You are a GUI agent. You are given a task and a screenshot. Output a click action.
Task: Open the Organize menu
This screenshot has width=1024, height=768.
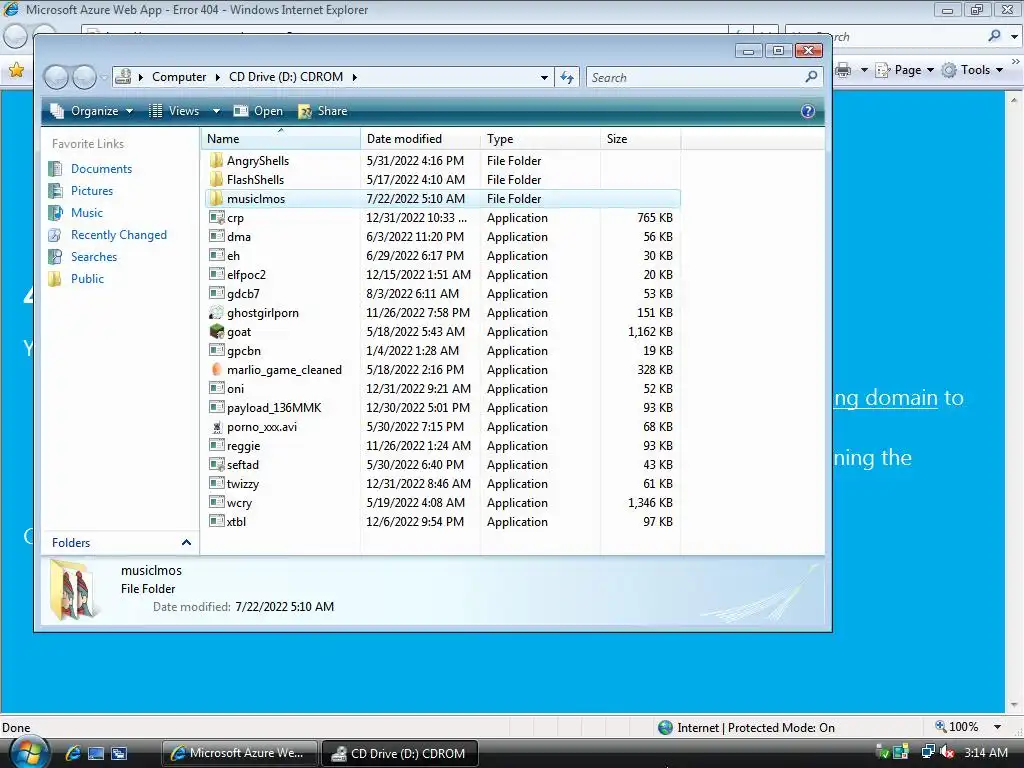(92, 111)
